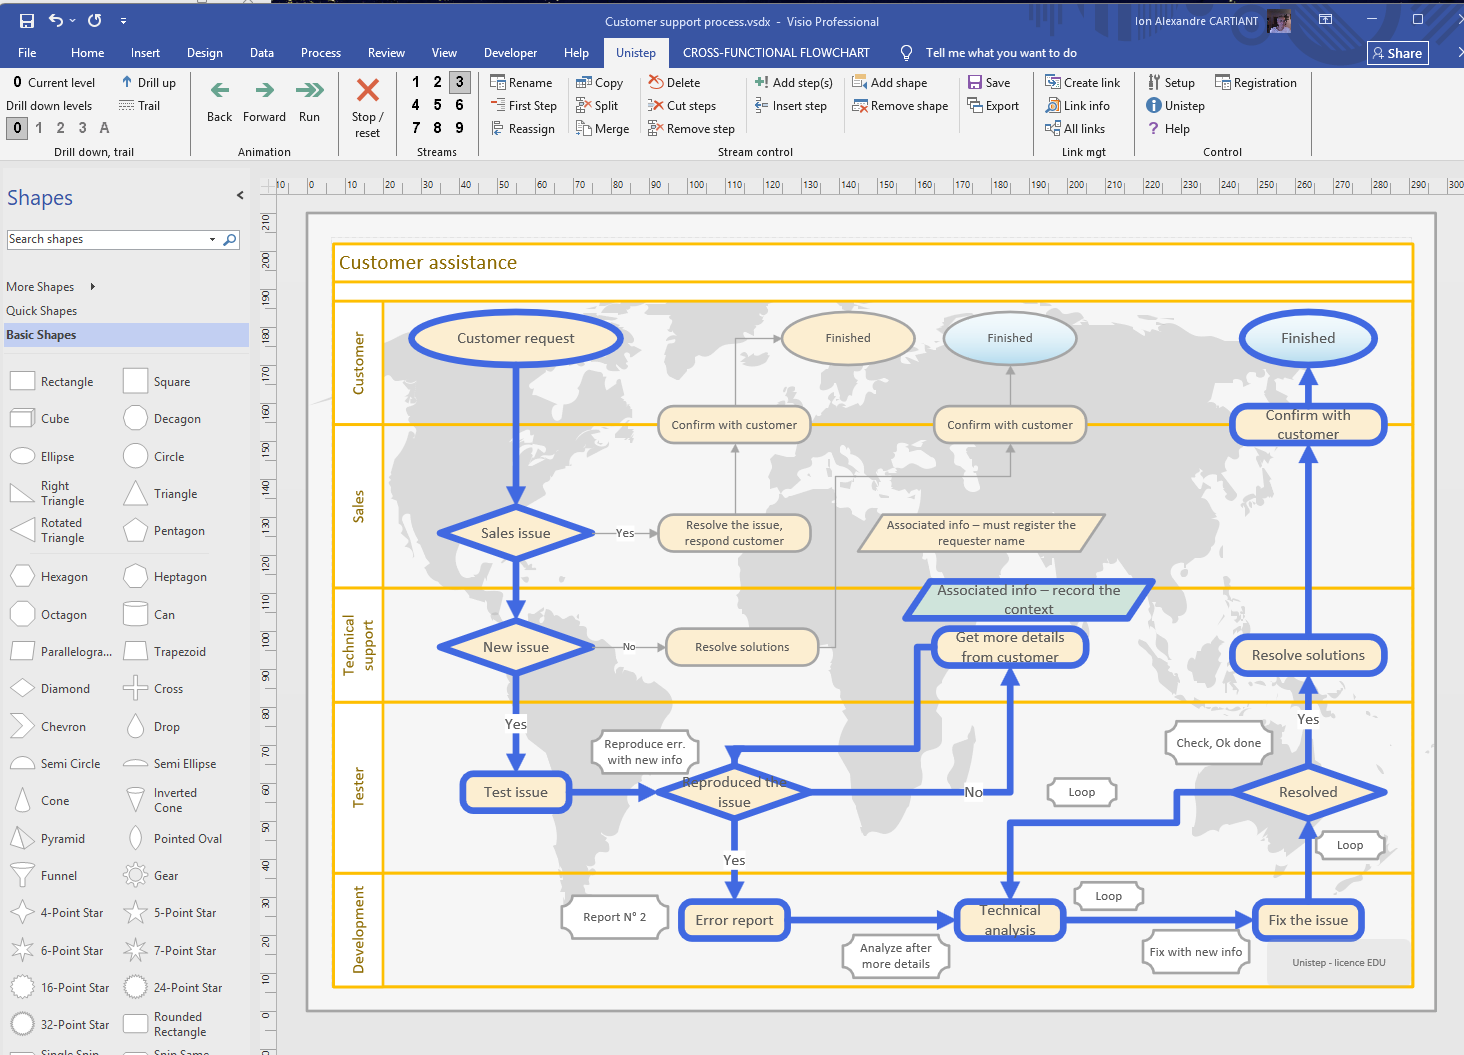The height and width of the screenshot is (1055, 1464).
Task: Click the Export icon in ribbon
Action: click(x=975, y=105)
